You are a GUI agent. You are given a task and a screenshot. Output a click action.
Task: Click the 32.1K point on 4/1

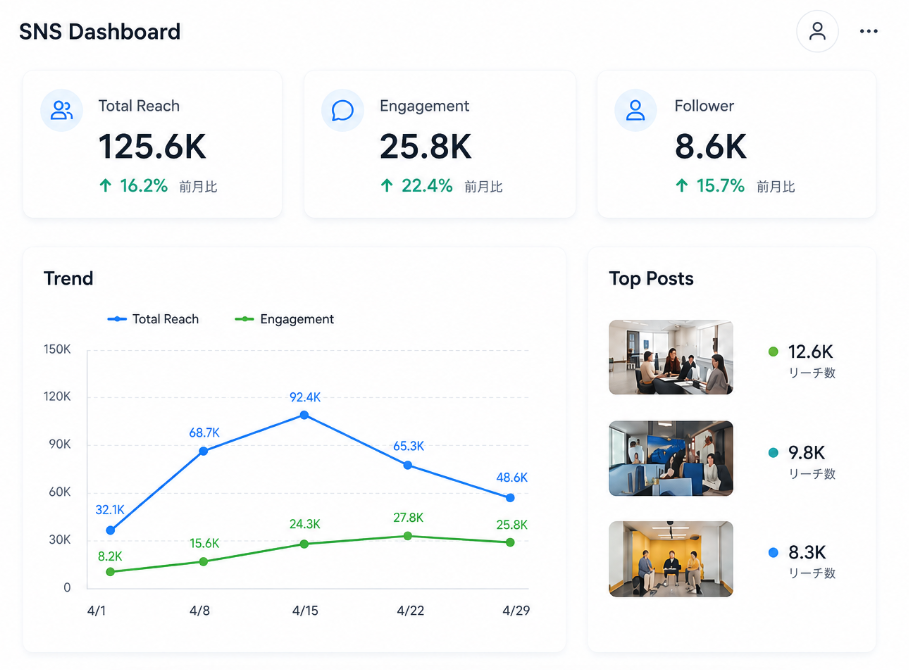point(111,530)
